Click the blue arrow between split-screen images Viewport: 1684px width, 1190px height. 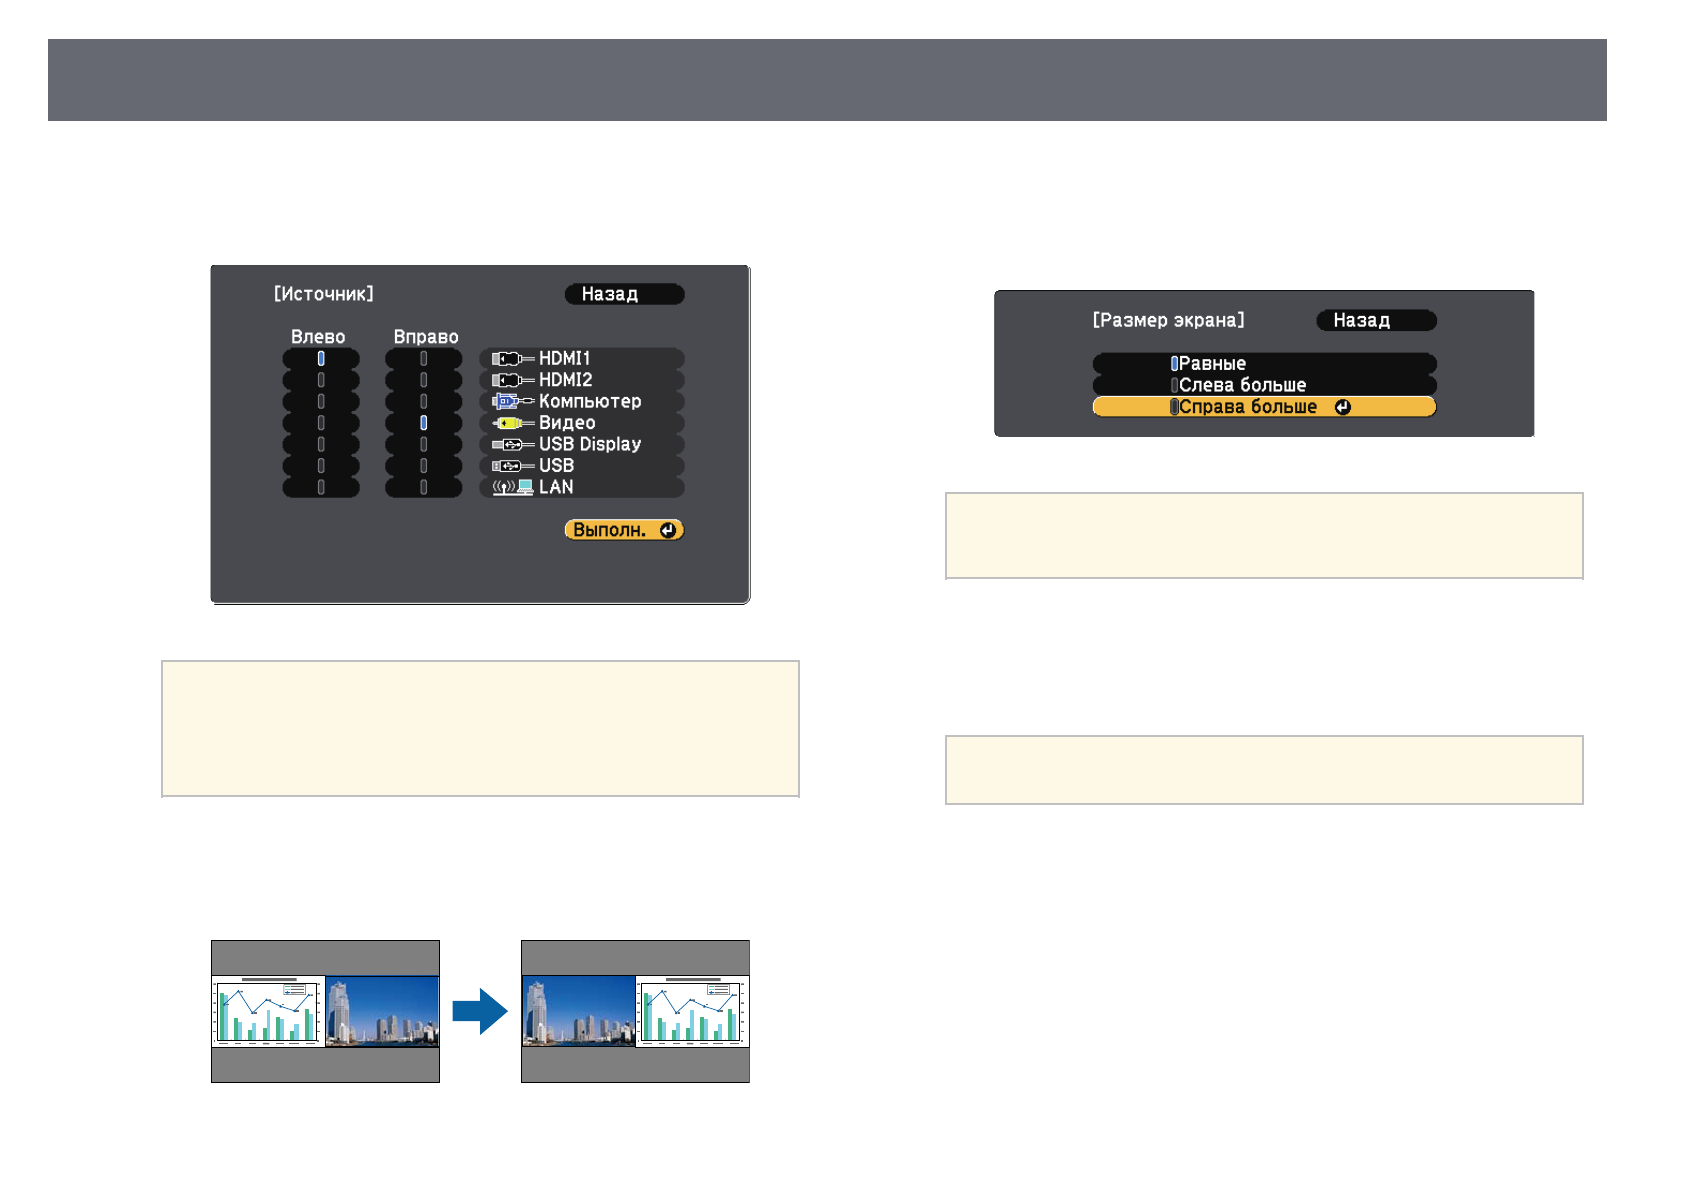click(480, 1011)
